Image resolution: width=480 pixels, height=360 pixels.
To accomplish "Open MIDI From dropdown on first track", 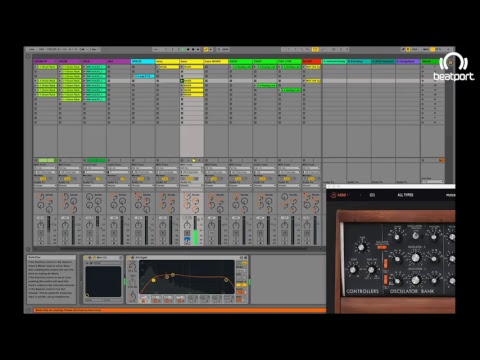I will [x=45, y=168].
